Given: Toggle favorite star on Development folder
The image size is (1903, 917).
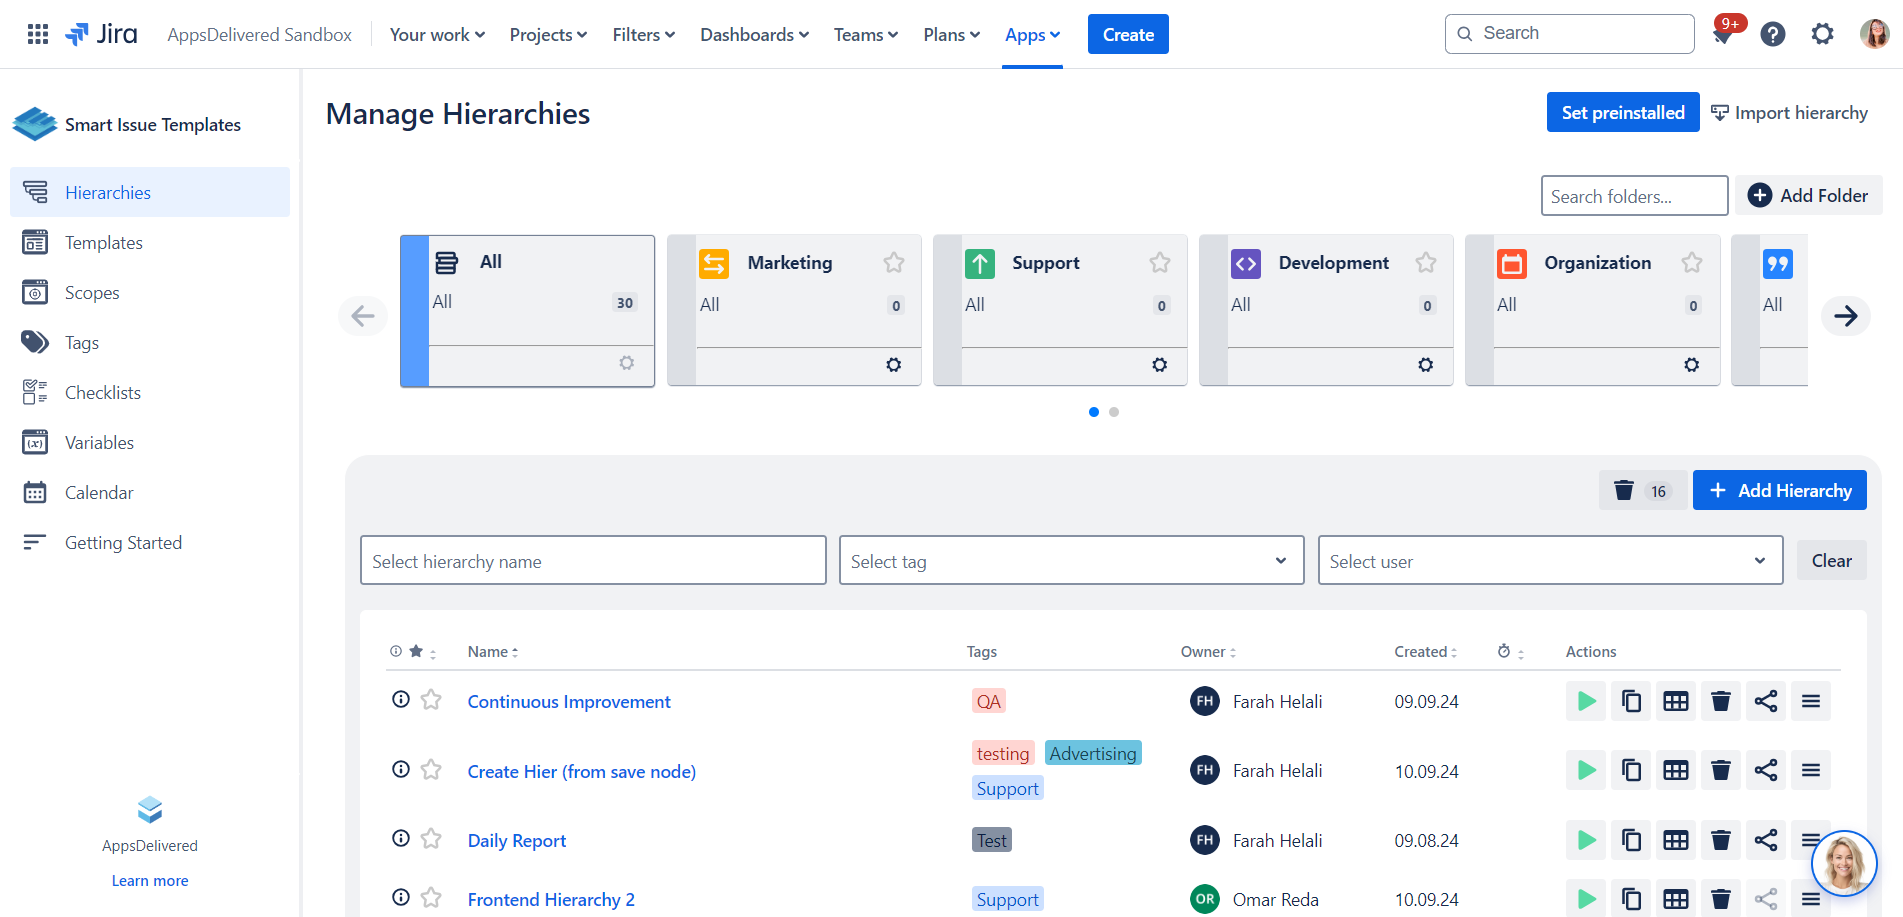Looking at the screenshot, I should pyautogui.click(x=1425, y=263).
